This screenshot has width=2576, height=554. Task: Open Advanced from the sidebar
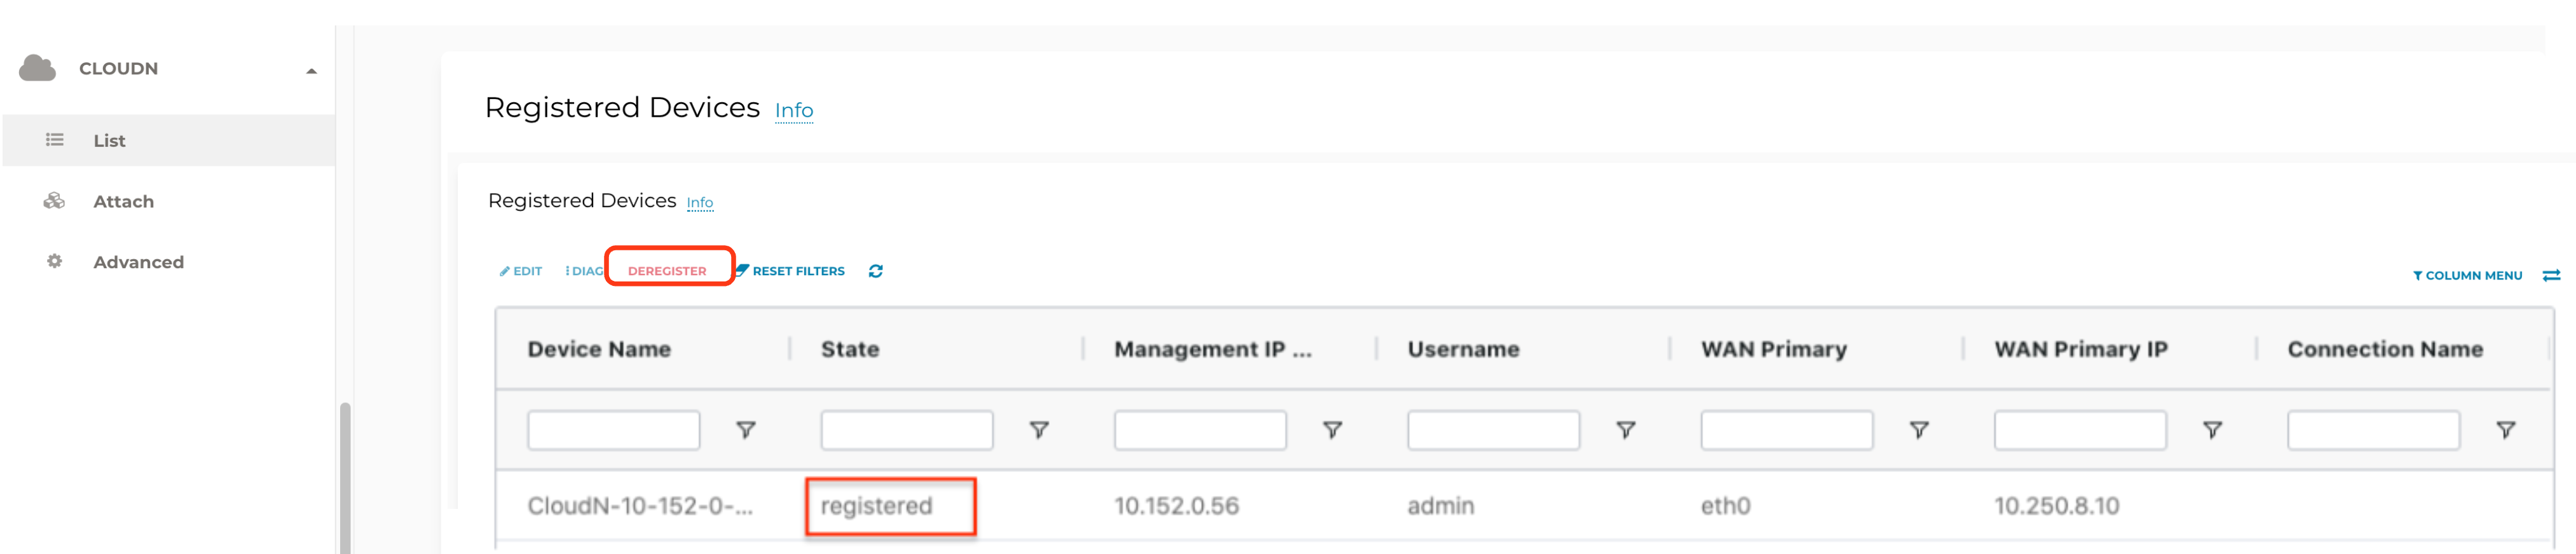[138, 261]
